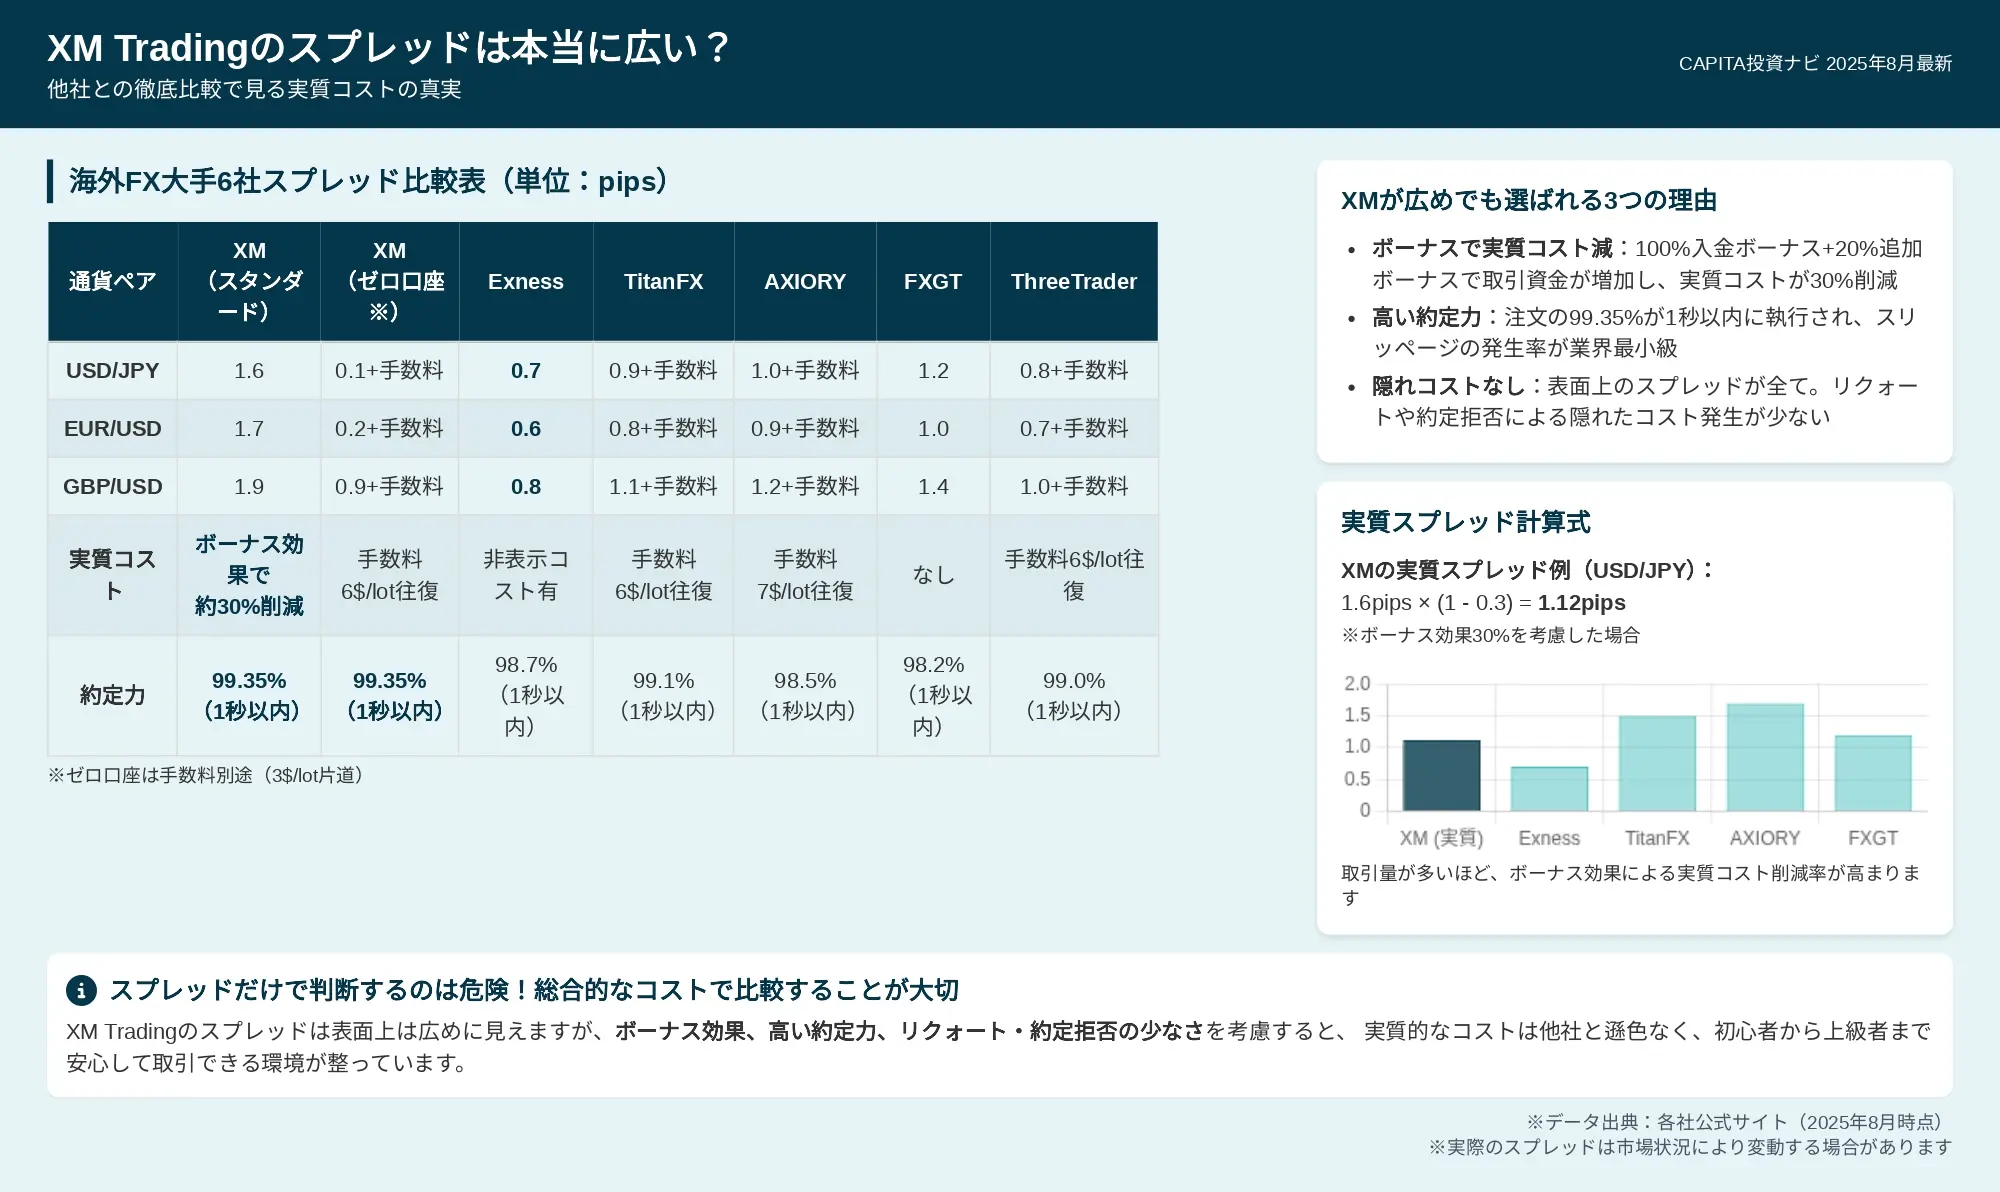Click the 高い約定力 bullet point
2000x1192 pixels.
click(x=1644, y=333)
